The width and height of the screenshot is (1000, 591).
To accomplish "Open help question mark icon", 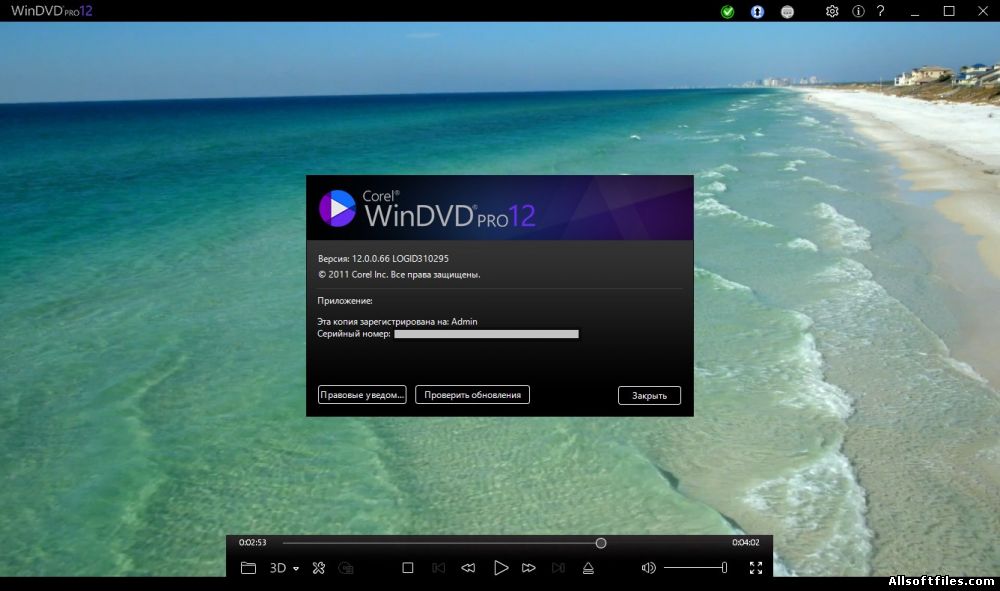I will (881, 11).
